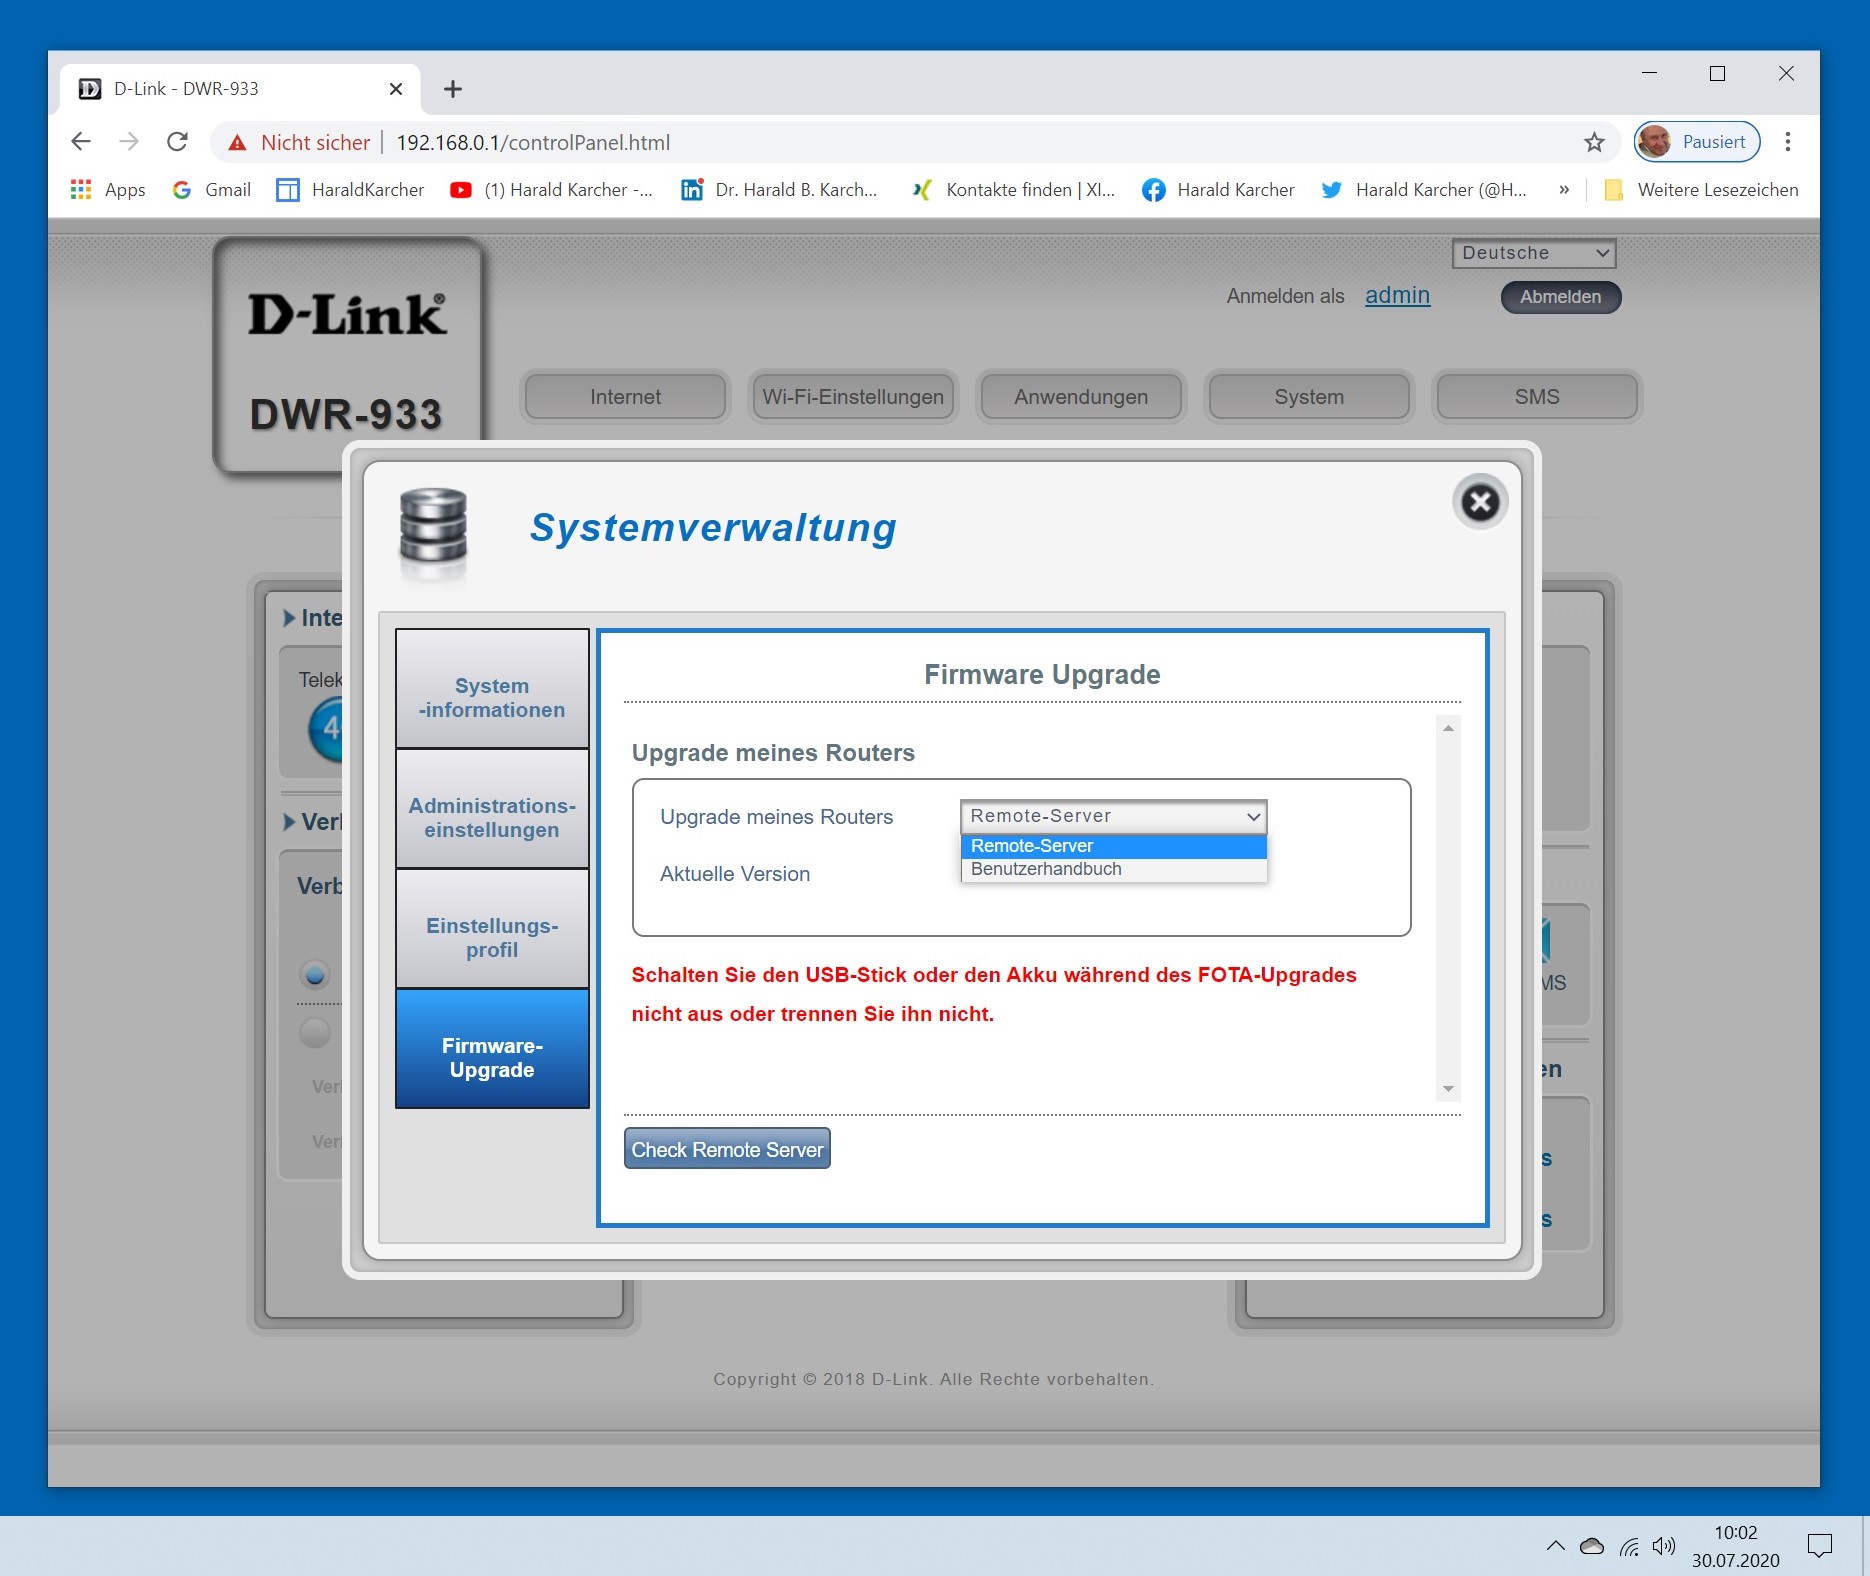Open the System menu
Screen dimensions: 1870x1576
1309,397
